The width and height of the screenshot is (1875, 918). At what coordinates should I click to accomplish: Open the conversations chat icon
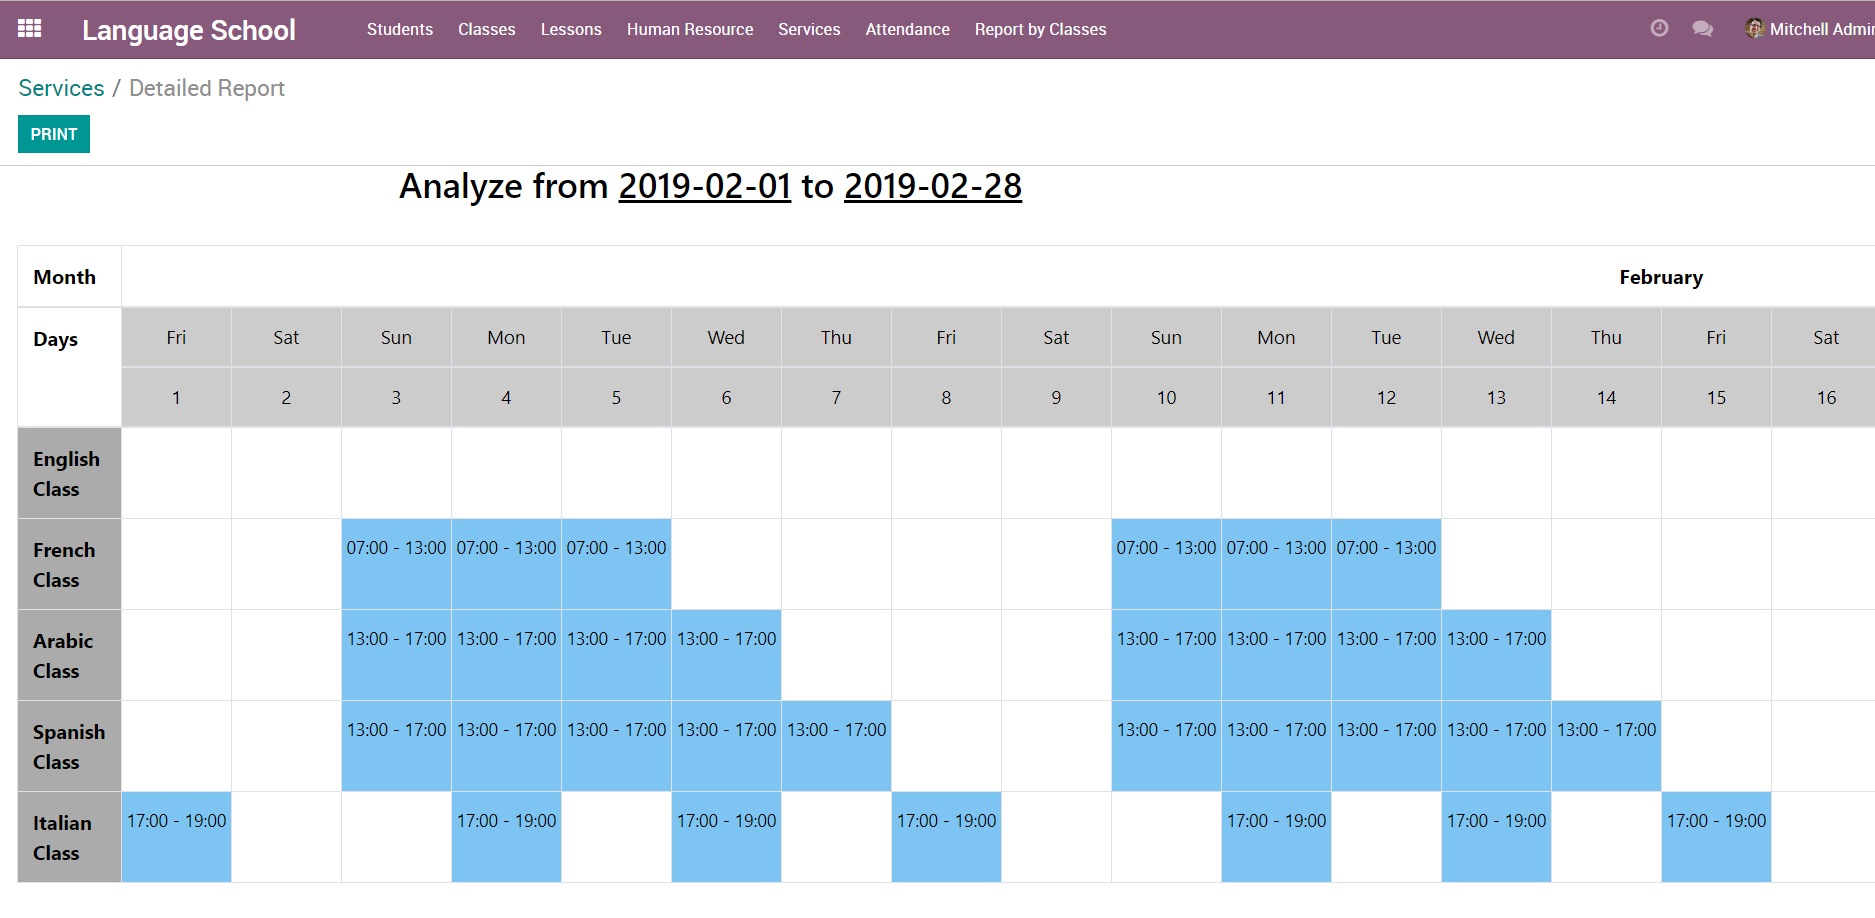click(1702, 29)
